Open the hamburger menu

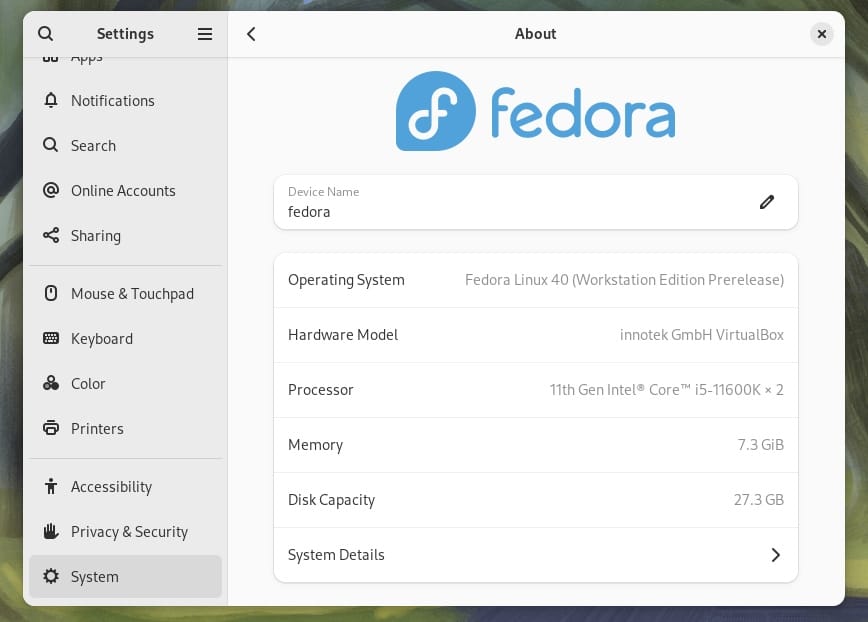[x=205, y=33]
